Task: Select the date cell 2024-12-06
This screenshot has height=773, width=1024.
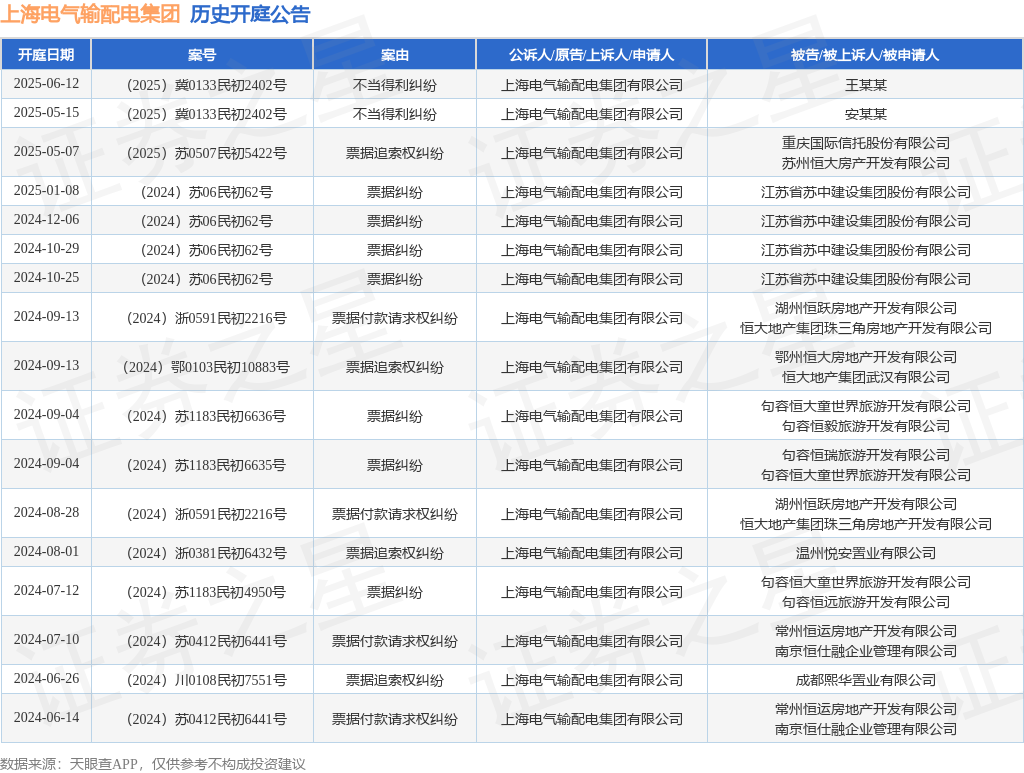Action: [46, 220]
